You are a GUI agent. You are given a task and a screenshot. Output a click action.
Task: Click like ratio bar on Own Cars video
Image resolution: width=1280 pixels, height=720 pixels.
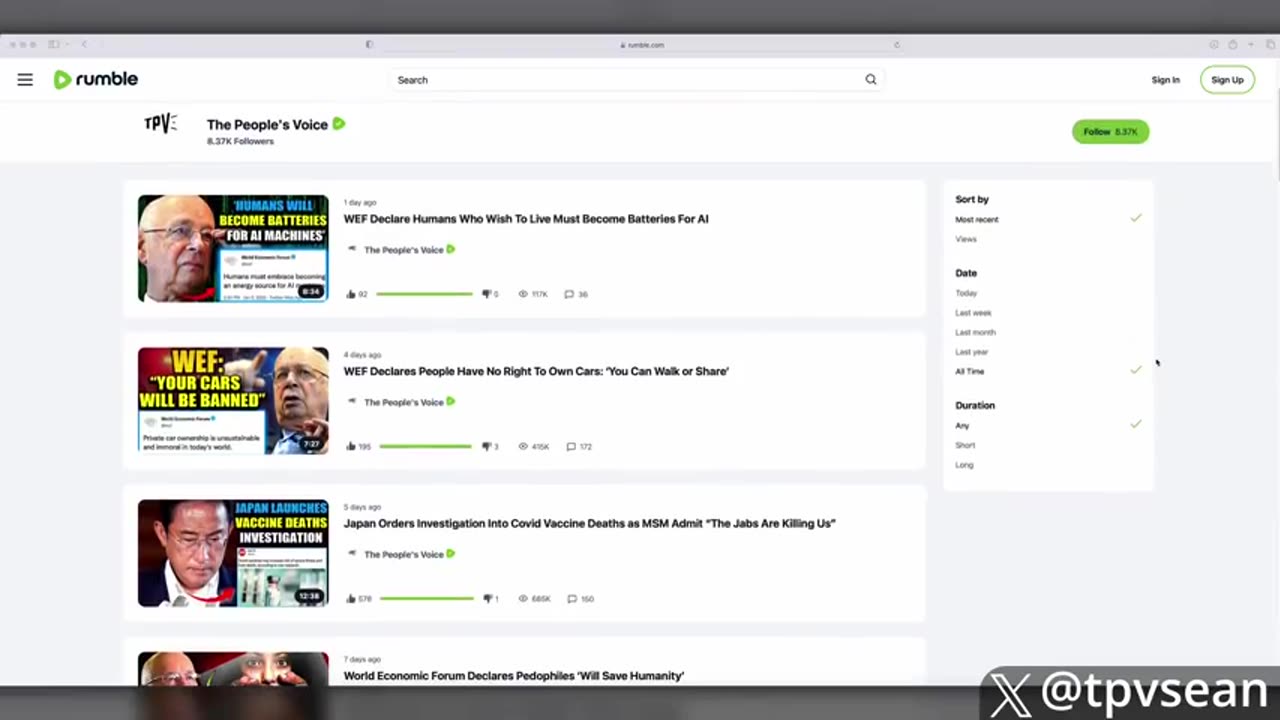pos(426,446)
